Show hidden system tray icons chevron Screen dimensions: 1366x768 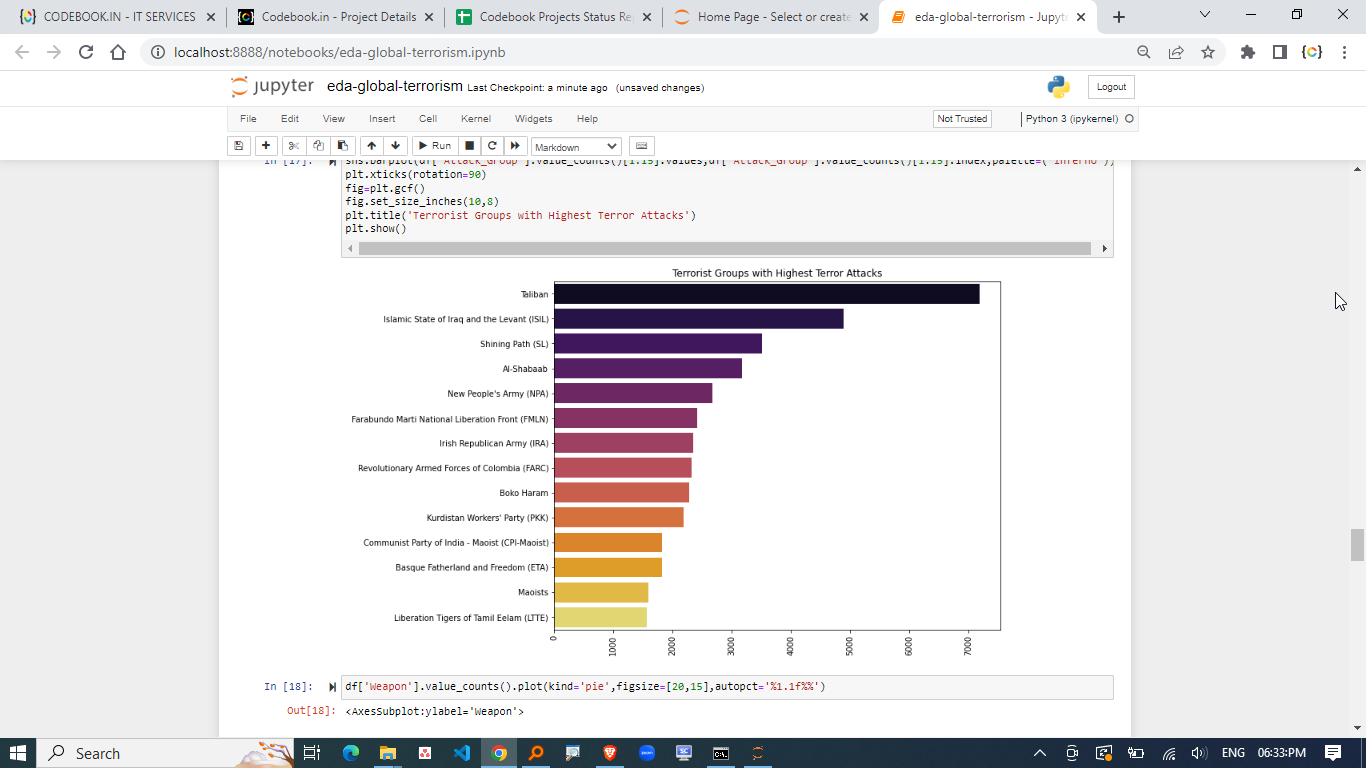(1040, 753)
